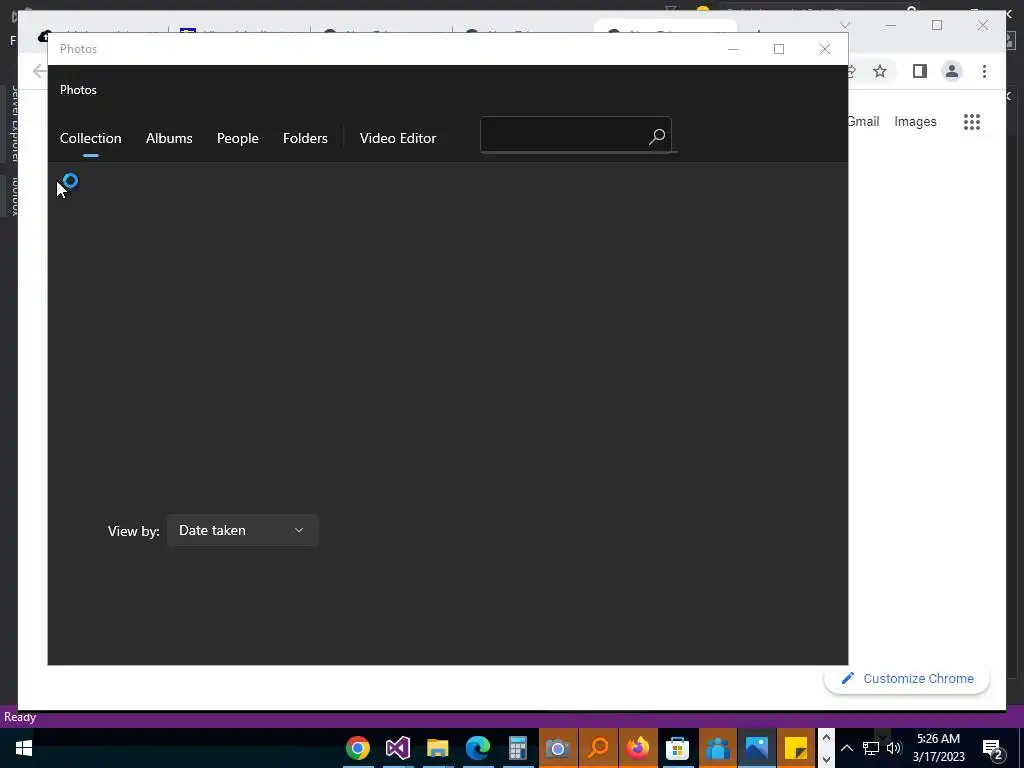This screenshot has height=768, width=1024.
Task: Toggle the Chrome side panel icon
Action: pyautogui.click(x=920, y=71)
